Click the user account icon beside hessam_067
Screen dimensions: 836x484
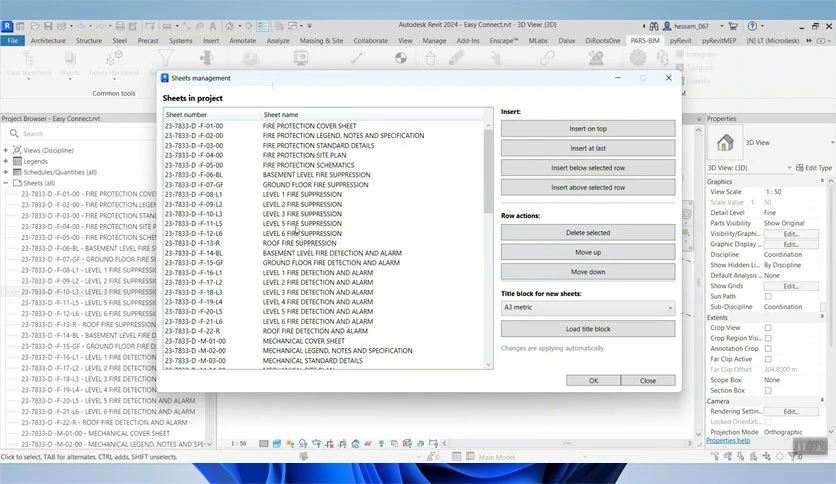(667, 26)
